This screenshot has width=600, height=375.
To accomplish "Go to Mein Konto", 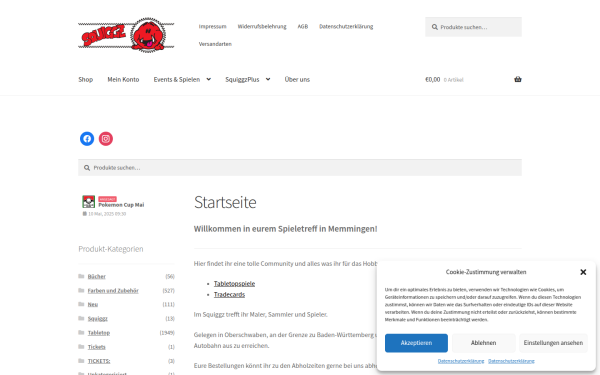I will click(123, 79).
